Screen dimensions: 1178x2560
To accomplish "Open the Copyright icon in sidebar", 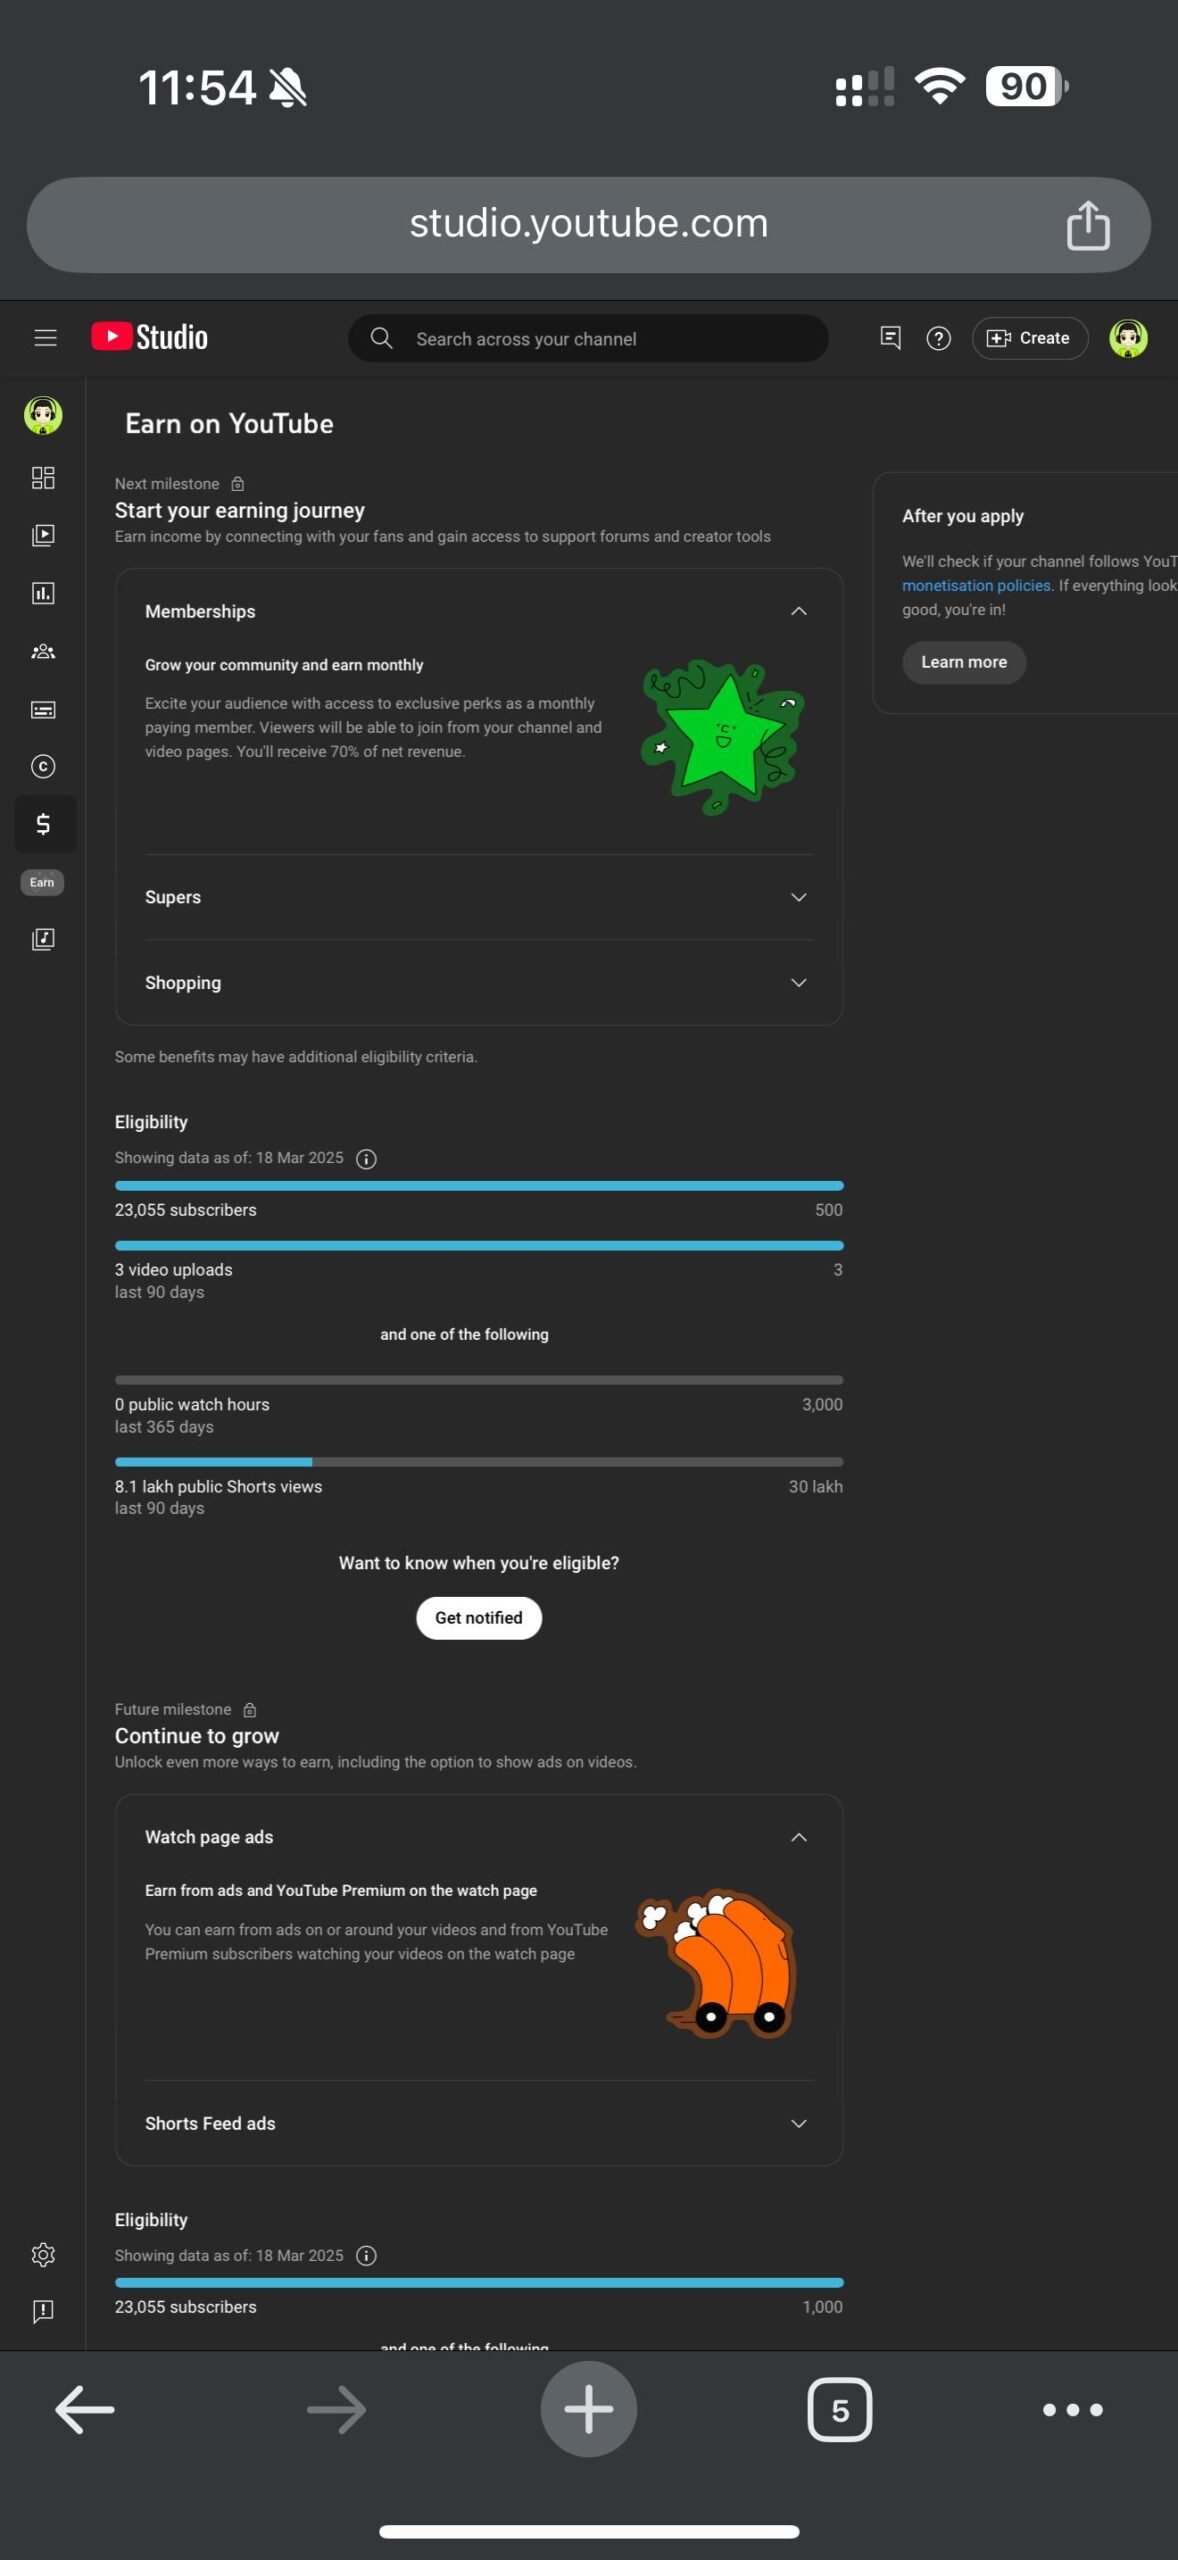I will [x=43, y=767].
